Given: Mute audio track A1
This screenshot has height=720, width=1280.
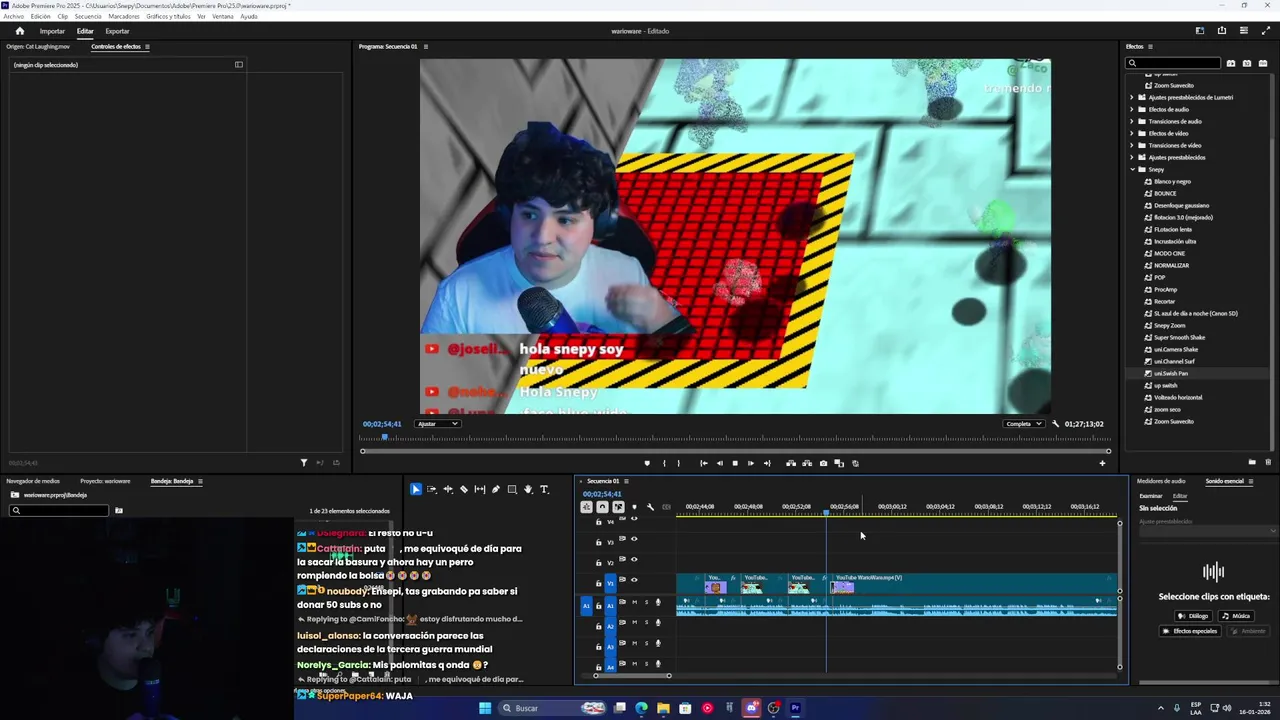Looking at the screenshot, I should [634, 602].
